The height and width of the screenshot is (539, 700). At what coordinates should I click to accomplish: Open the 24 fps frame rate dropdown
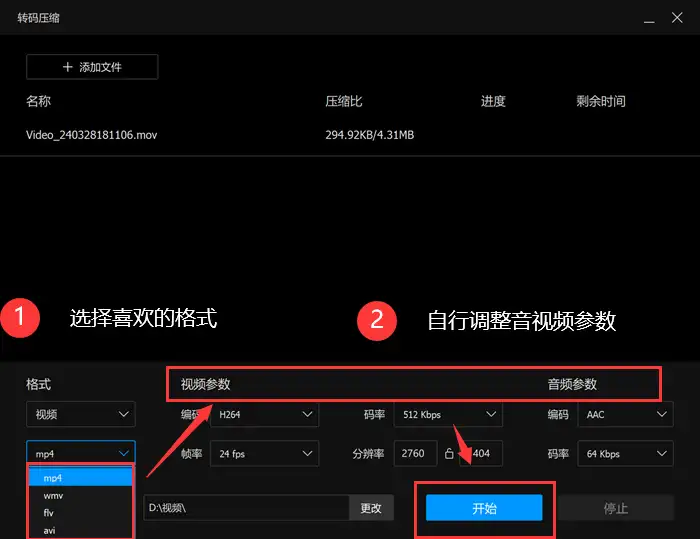click(x=264, y=453)
